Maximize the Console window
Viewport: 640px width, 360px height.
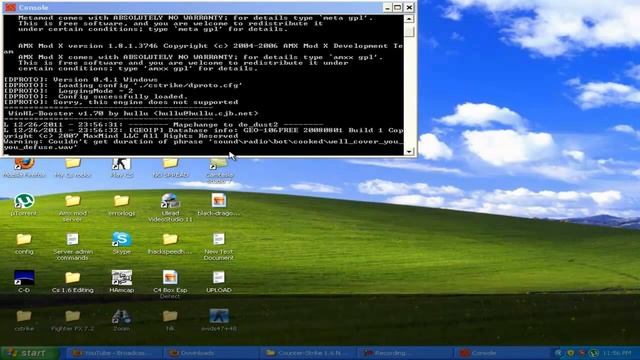point(398,7)
